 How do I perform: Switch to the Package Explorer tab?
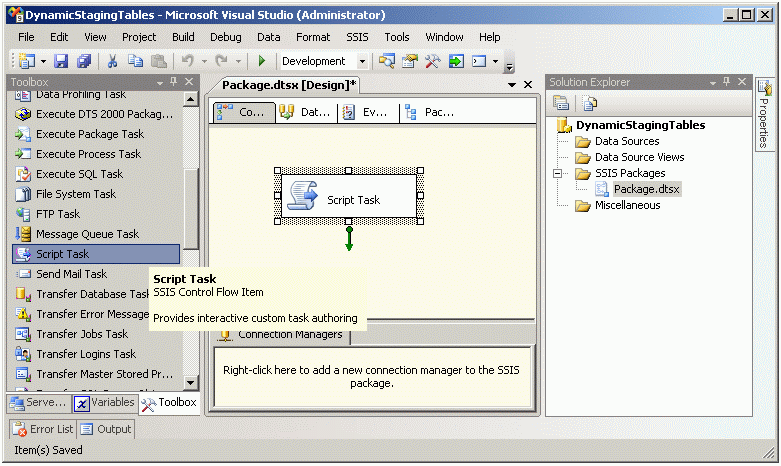click(430, 113)
